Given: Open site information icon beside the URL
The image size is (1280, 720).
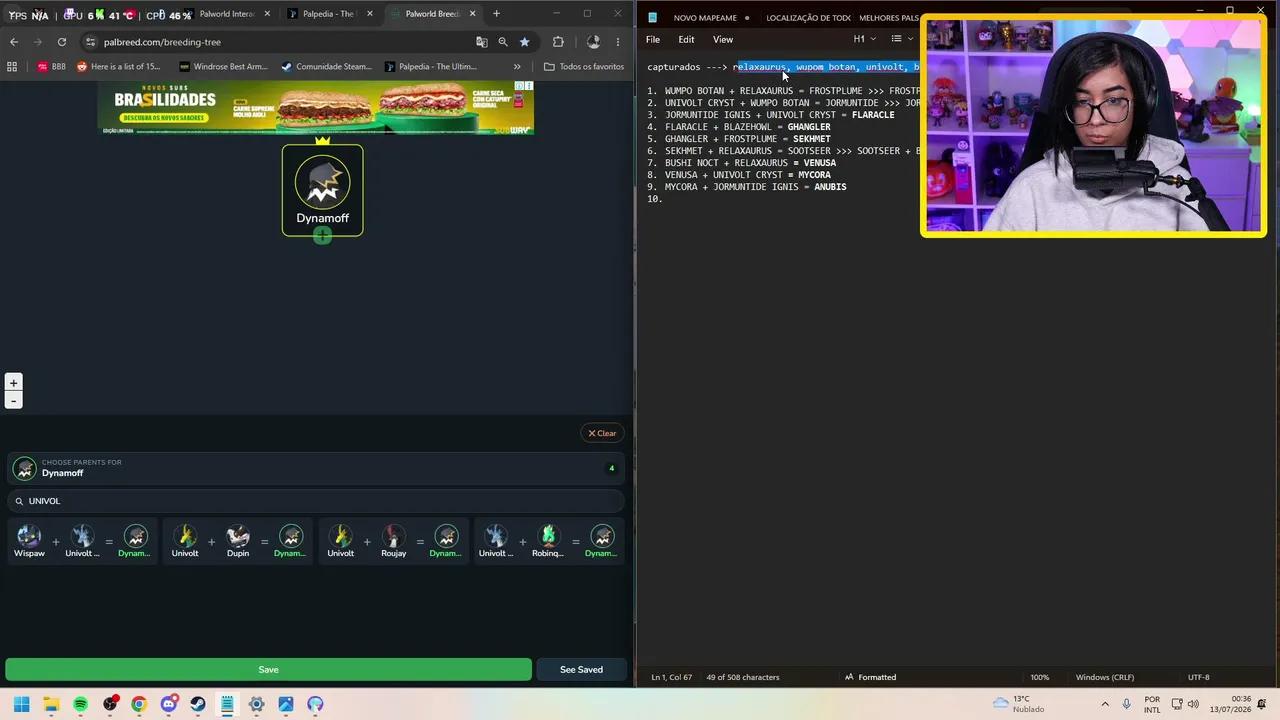Looking at the screenshot, I should [x=90, y=42].
